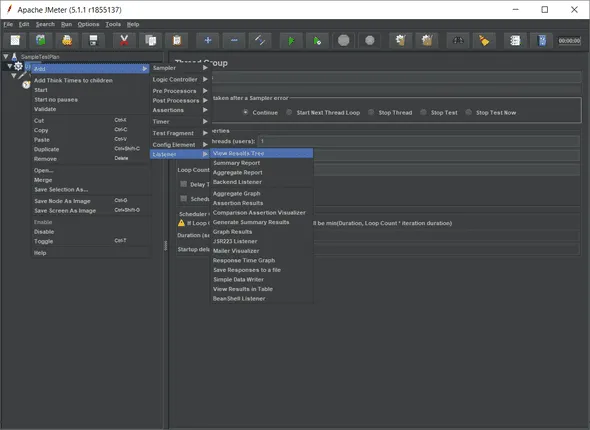Click the New test plan toolbar icon

click(x=15, y=40)
